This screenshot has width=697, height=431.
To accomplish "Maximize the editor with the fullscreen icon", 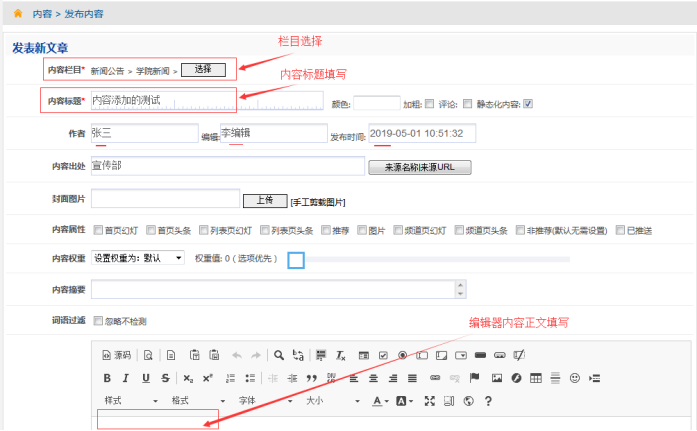I will [x=429, y=401].
